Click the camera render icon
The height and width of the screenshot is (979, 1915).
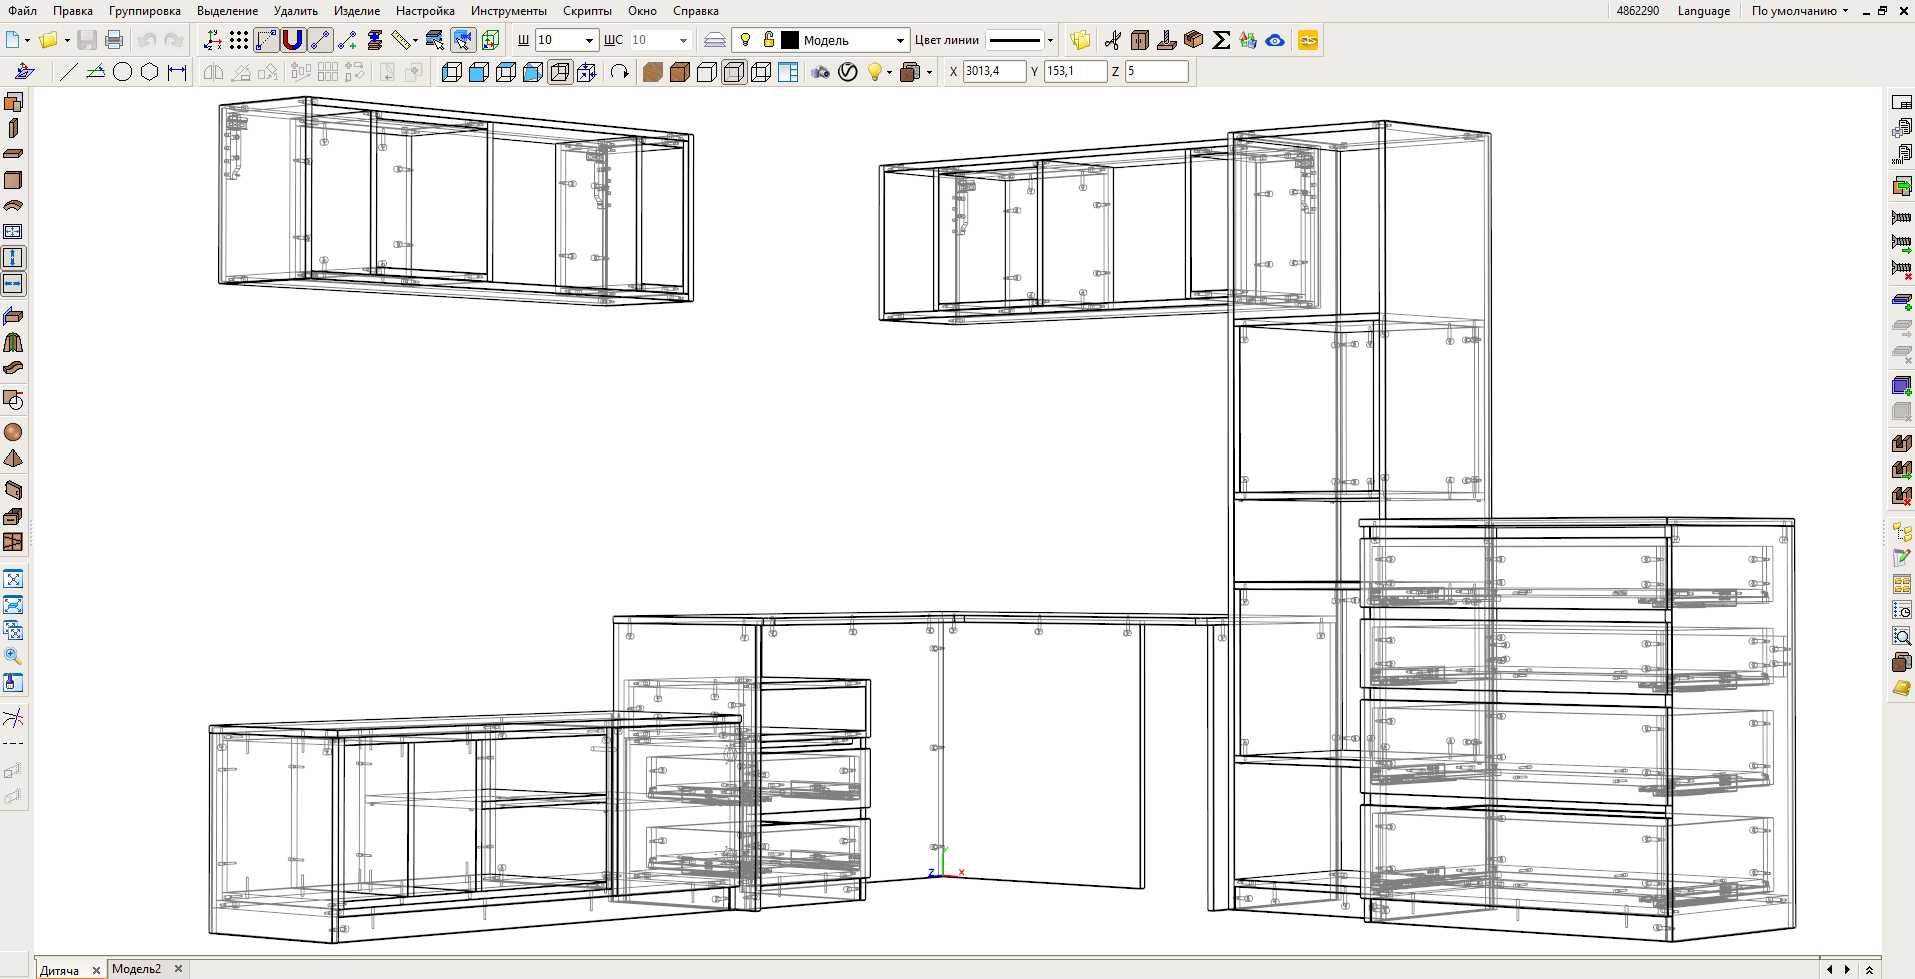pos(820,71)
